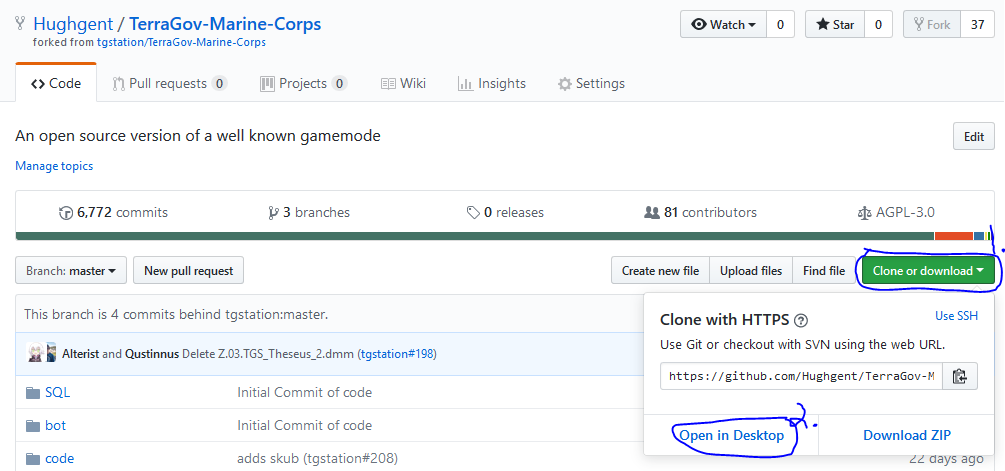Open the Hughgent user profile link

[x=72, y=24]
